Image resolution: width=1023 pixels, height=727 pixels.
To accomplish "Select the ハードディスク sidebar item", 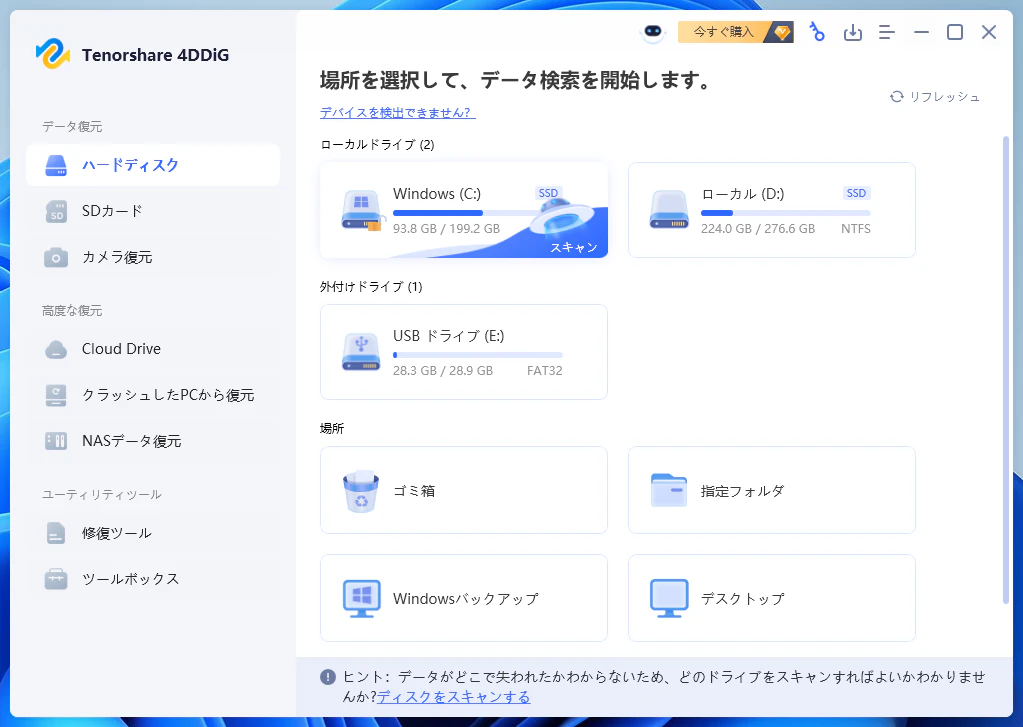I will click(x=153, y=165).
